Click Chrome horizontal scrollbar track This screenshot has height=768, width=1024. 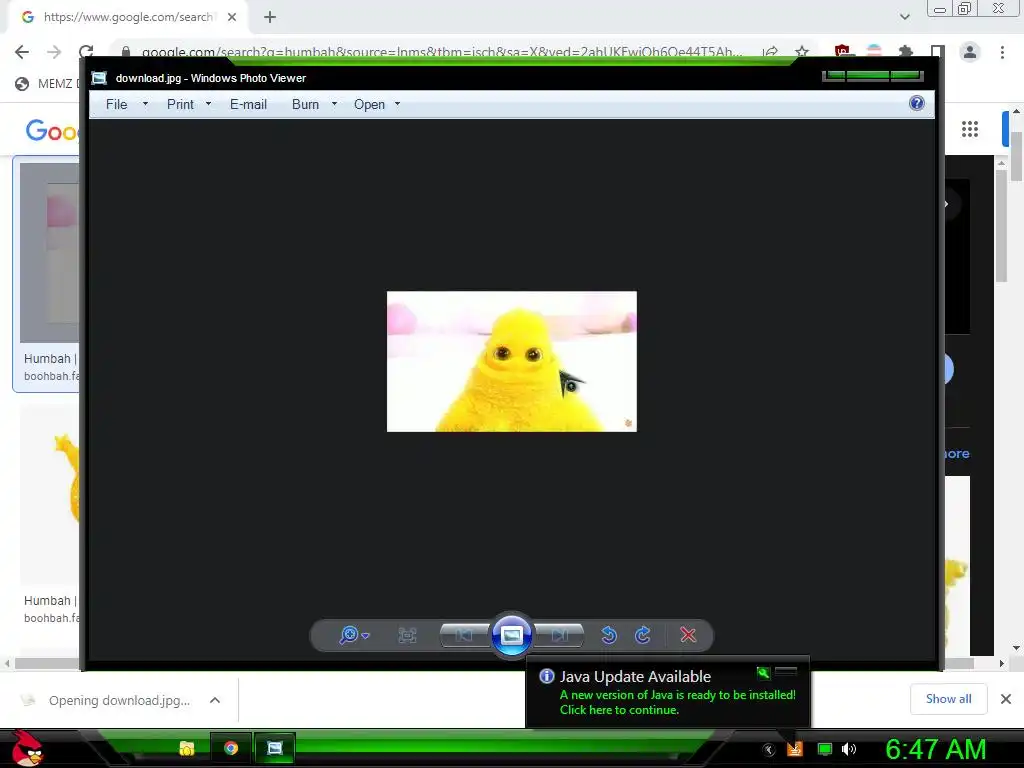coord(503,664)
